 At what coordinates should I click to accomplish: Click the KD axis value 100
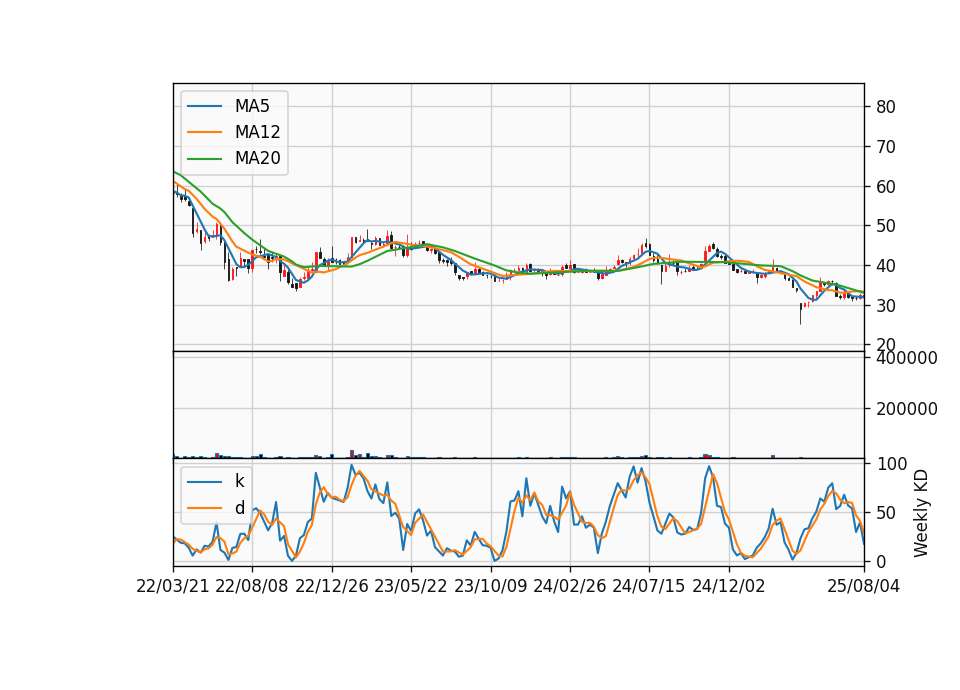pos(891,464)
